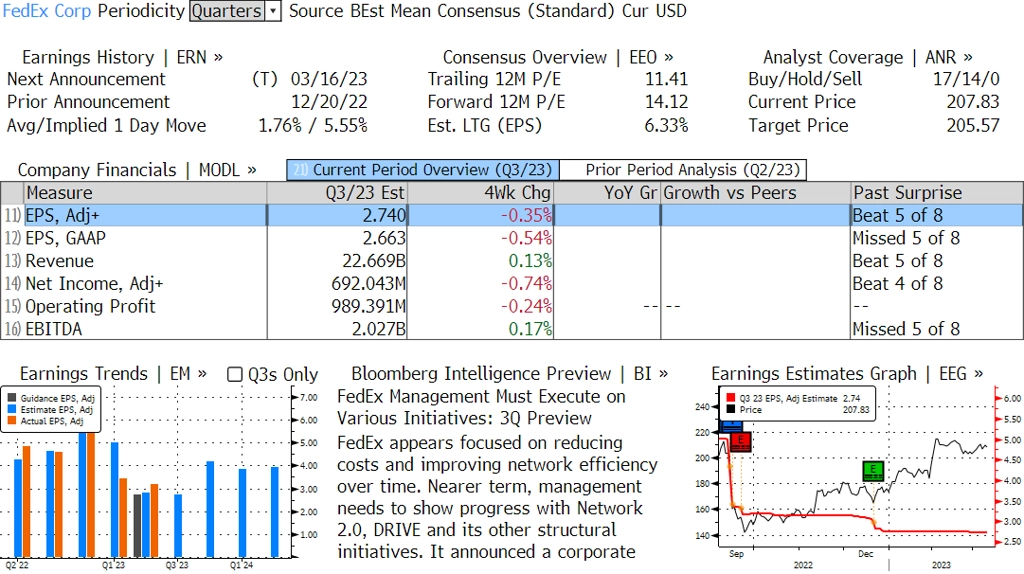Open Analyst Coverage ANR link
The image size is (1024, 574).
pos(867,57)
